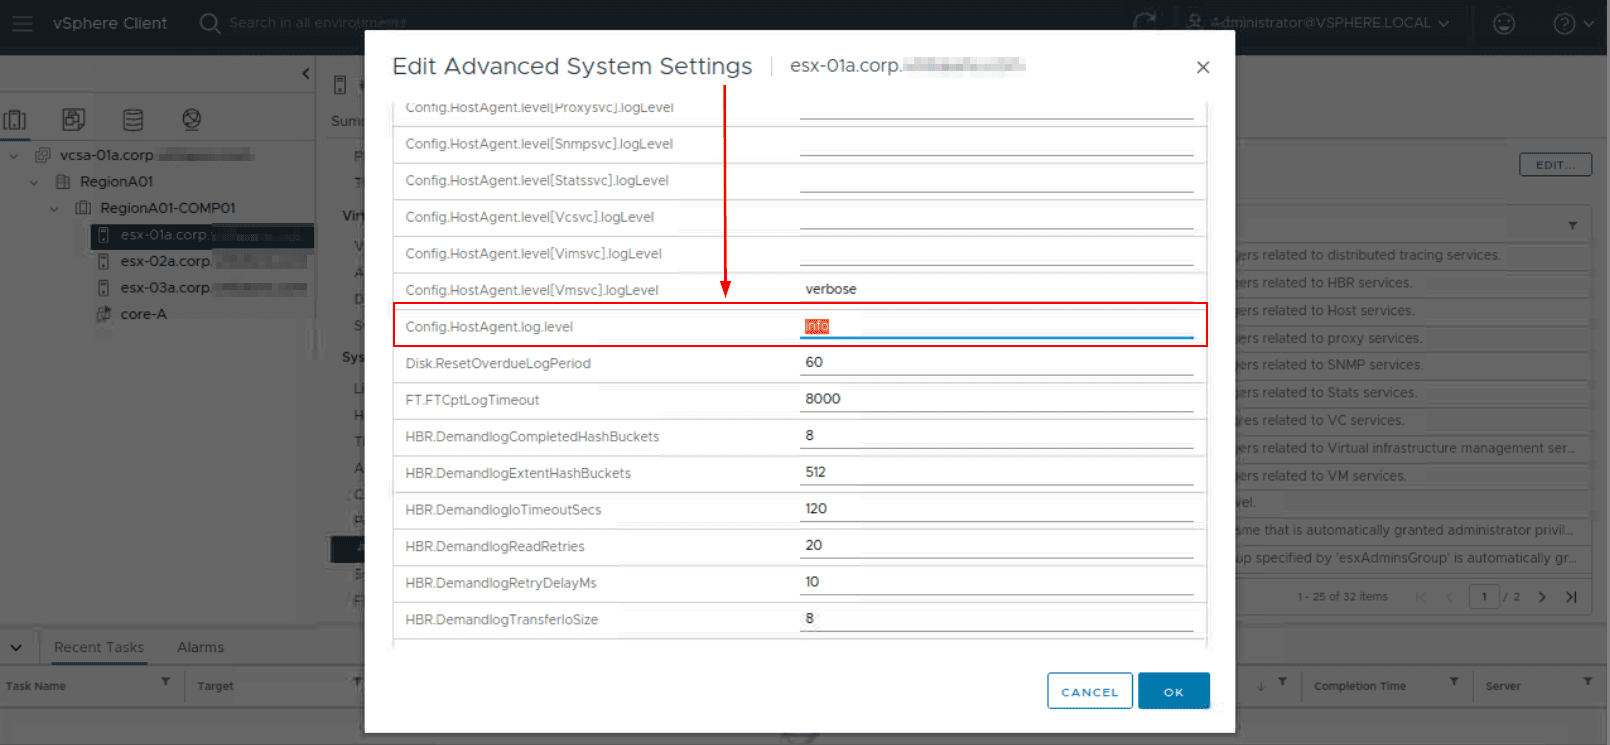Switch to Recent Tasks tab

click(x=99, y=647)
